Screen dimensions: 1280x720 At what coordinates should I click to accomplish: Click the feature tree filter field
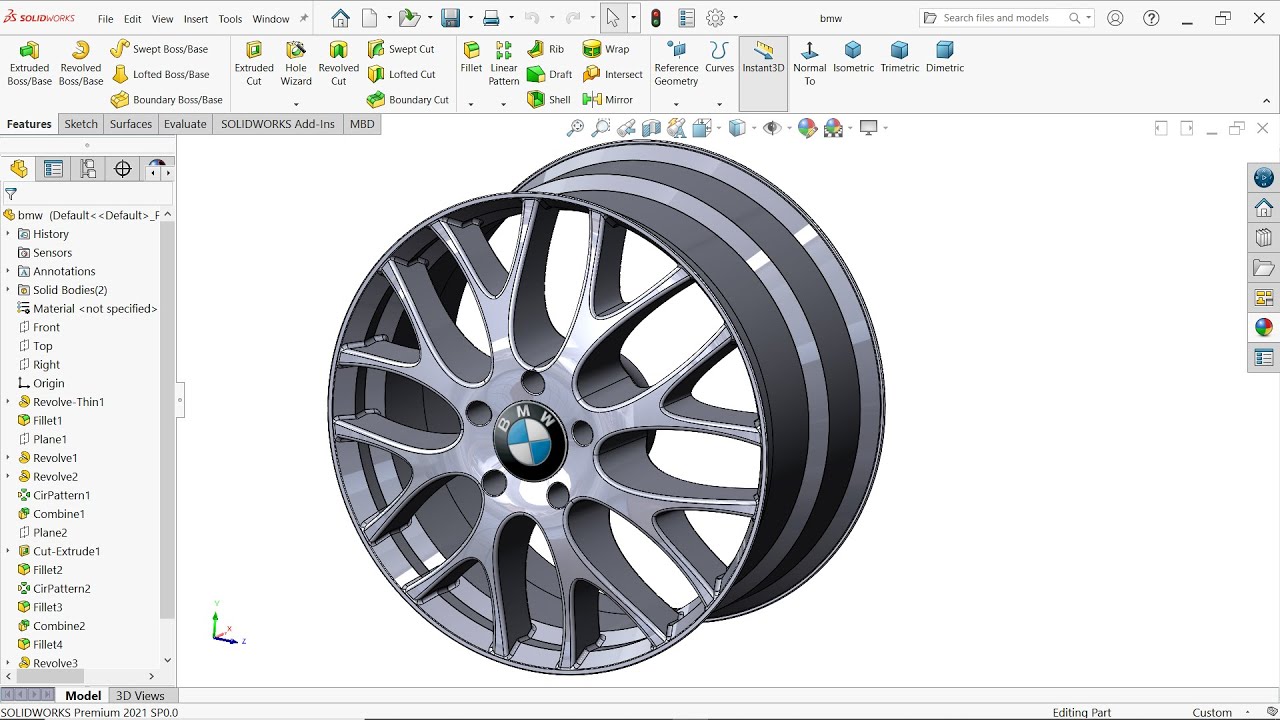pos(88,194)
